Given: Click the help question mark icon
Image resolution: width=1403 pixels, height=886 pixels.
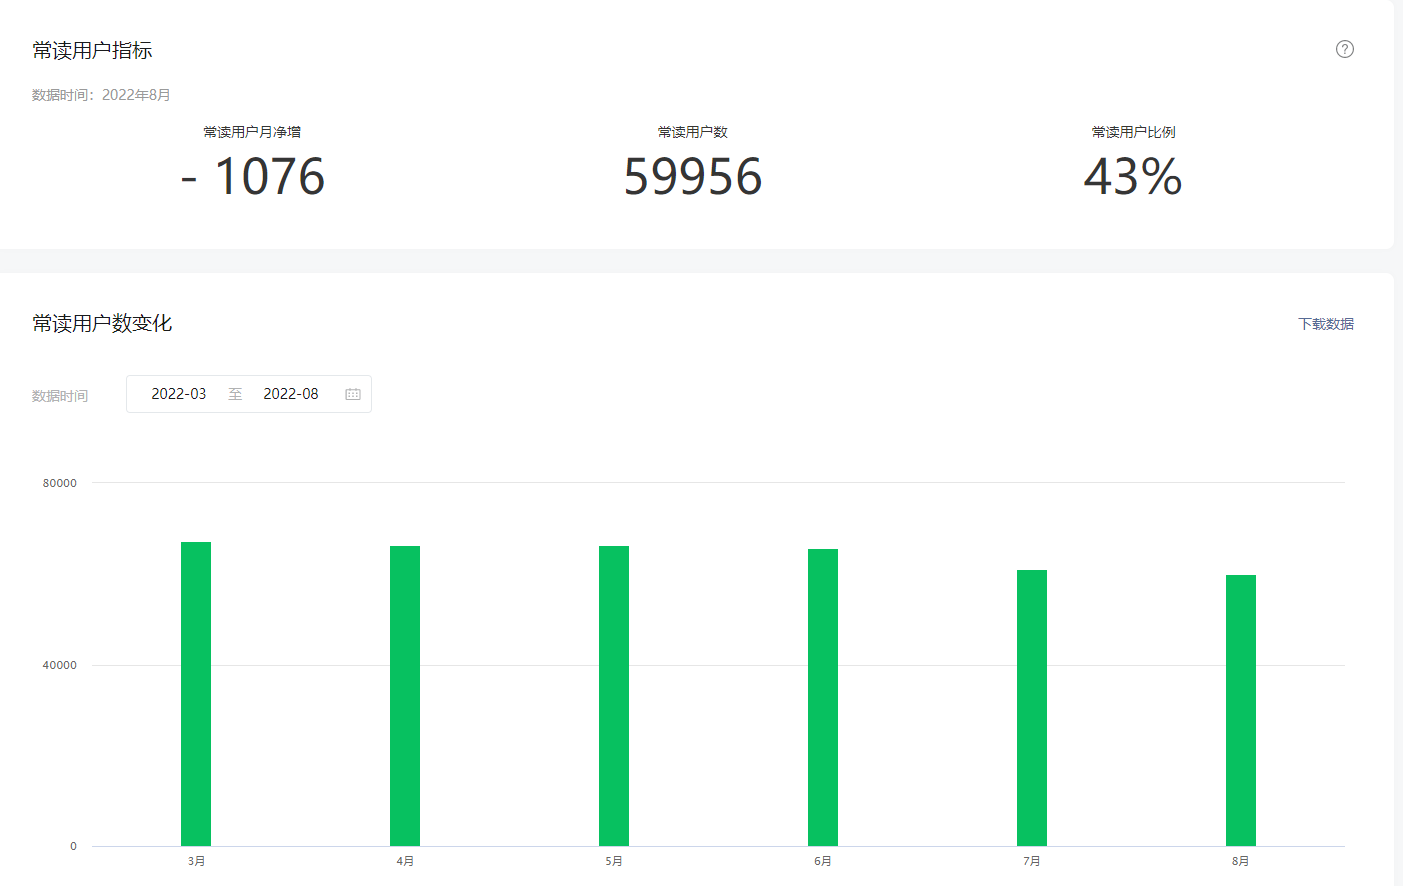Looking at the screenshot, I should (x=1345, y=49).
